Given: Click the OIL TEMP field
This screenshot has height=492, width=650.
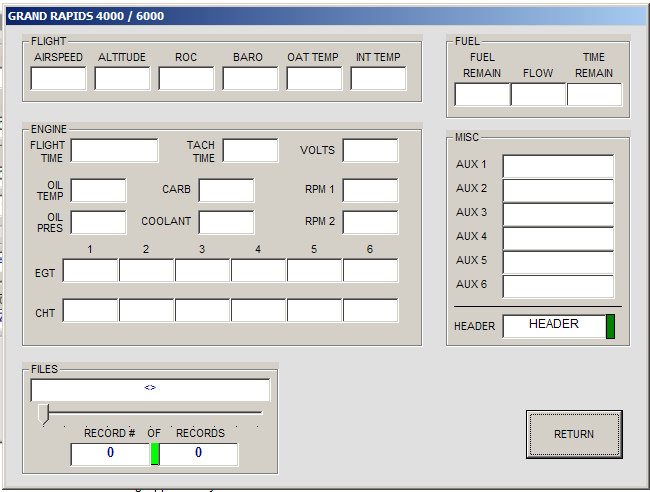Looking at the screenshot, I should pos(98,190).
